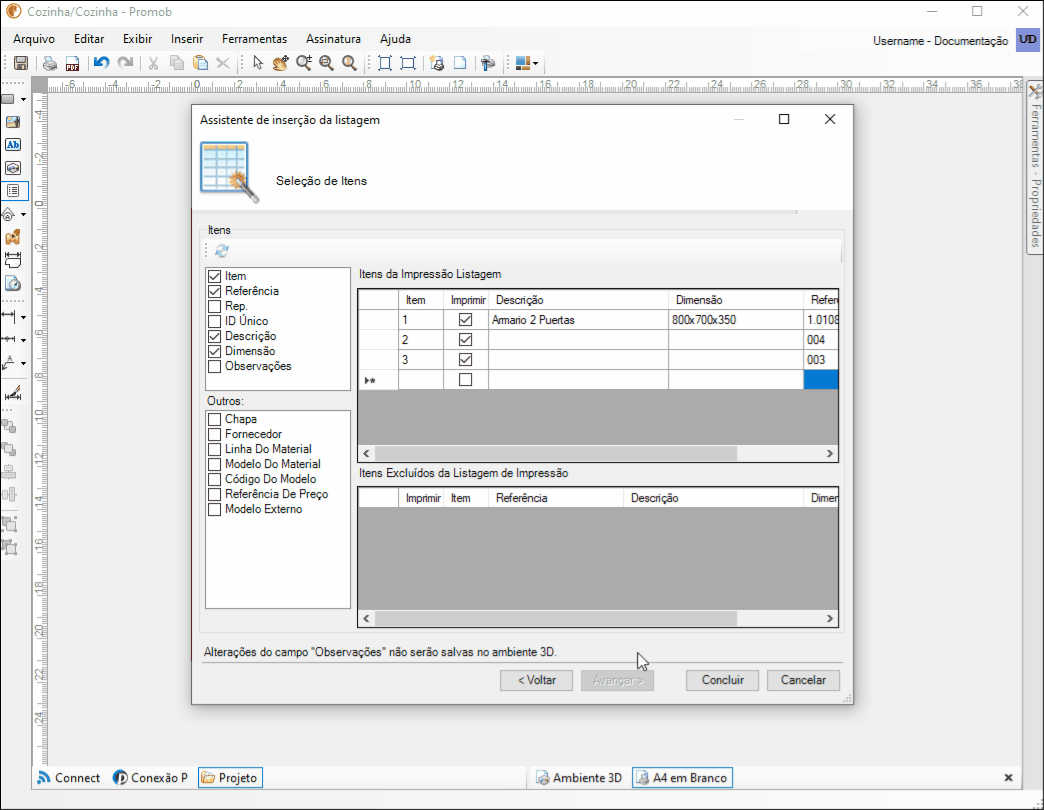Insert image tool in left sidebar
Image resolution: width=1044 pixels, height=810 pixels.
(13, 122)
